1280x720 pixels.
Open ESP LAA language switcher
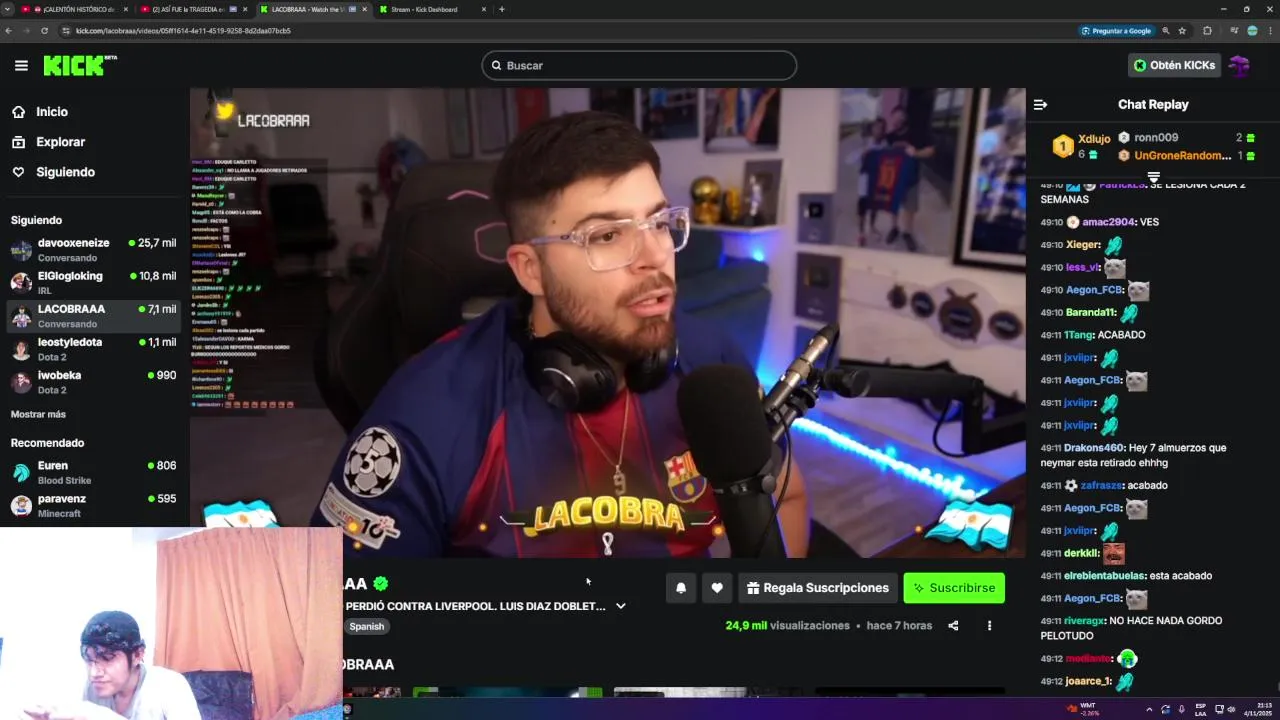click(x=1201, y=710)
